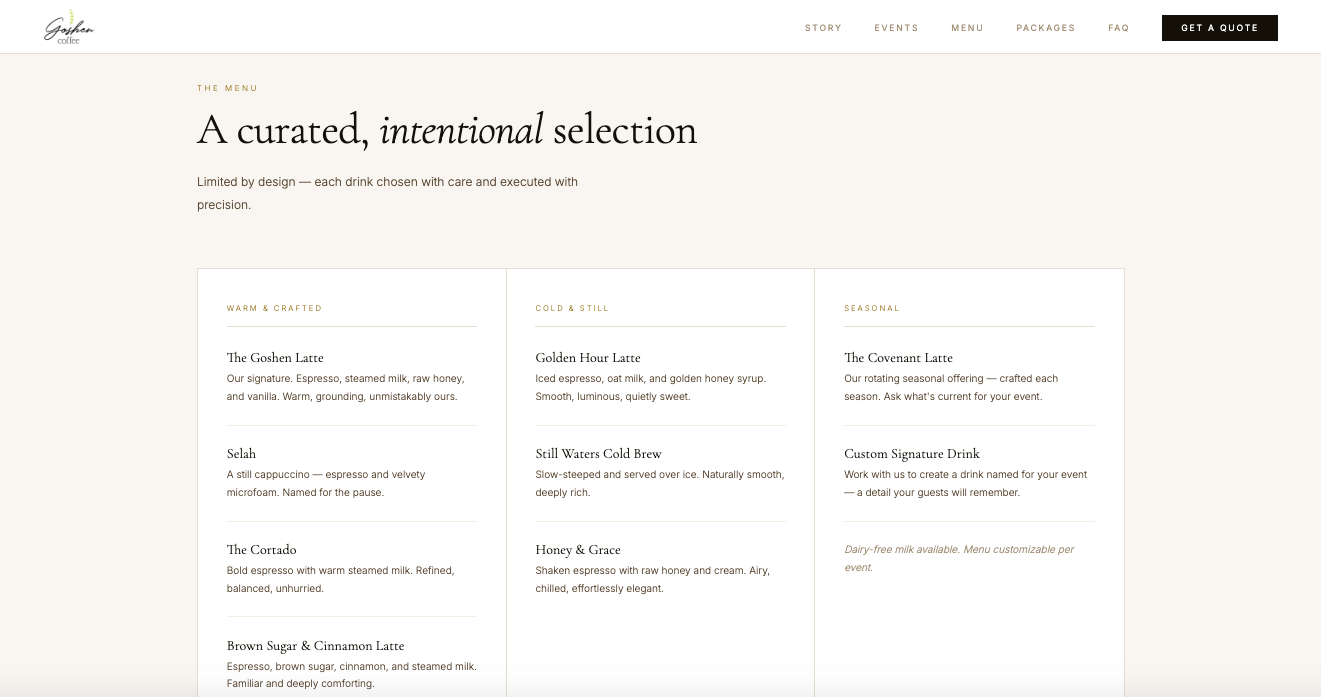The image size is (1321, 697).
Task: Select 'Honey & Grace' drink title
Action: [578, 550]
